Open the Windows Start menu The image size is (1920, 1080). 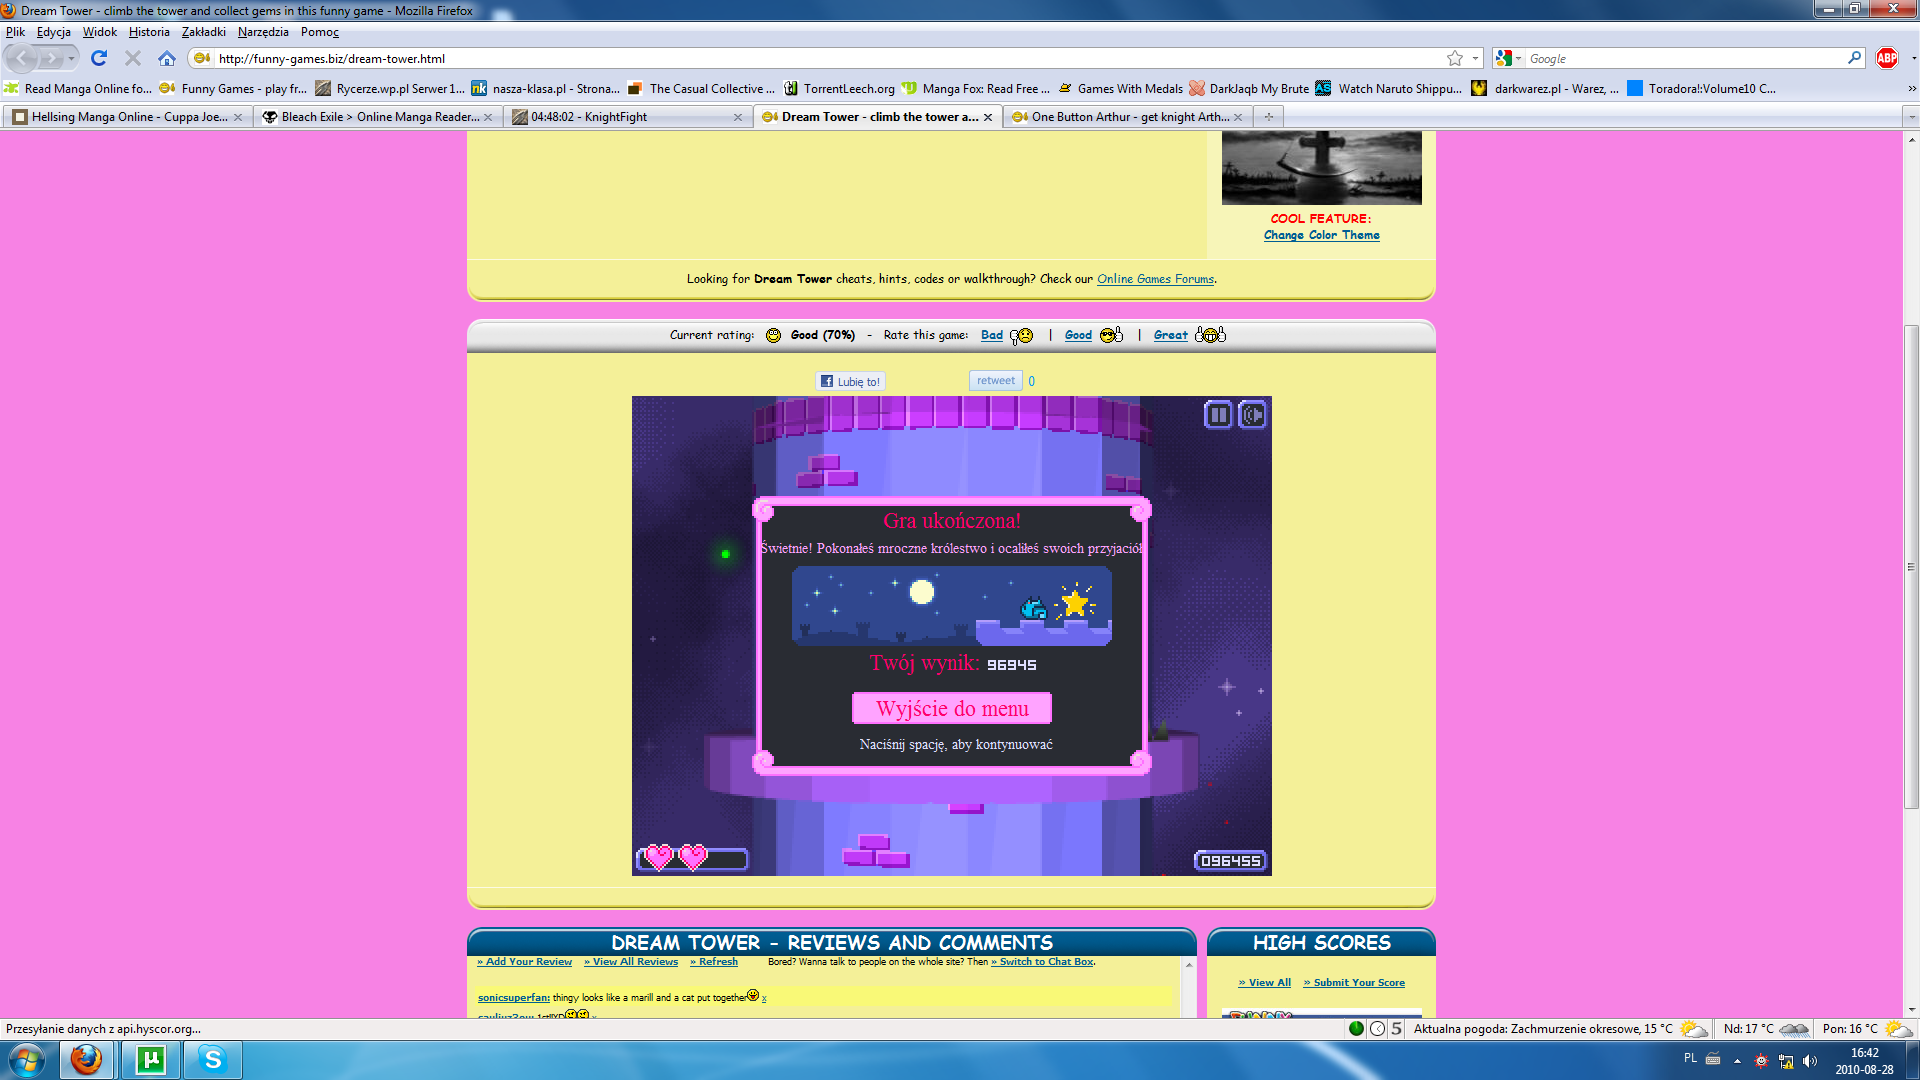(27, 1059)
